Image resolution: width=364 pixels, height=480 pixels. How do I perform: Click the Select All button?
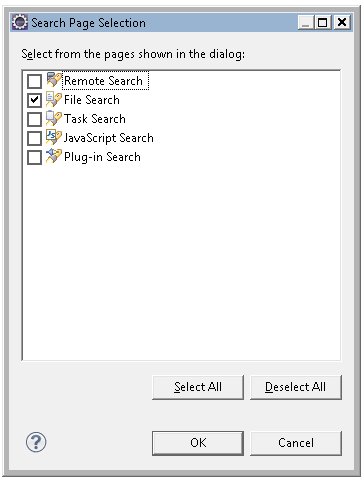[x=198, y=387]
